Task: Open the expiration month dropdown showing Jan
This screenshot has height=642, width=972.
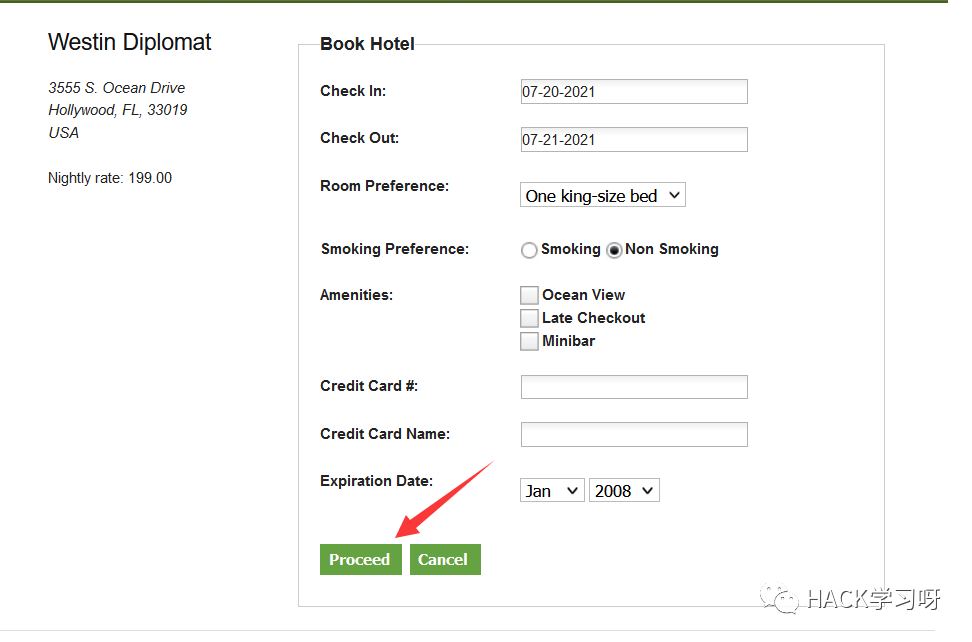Action: pos(552,491)
